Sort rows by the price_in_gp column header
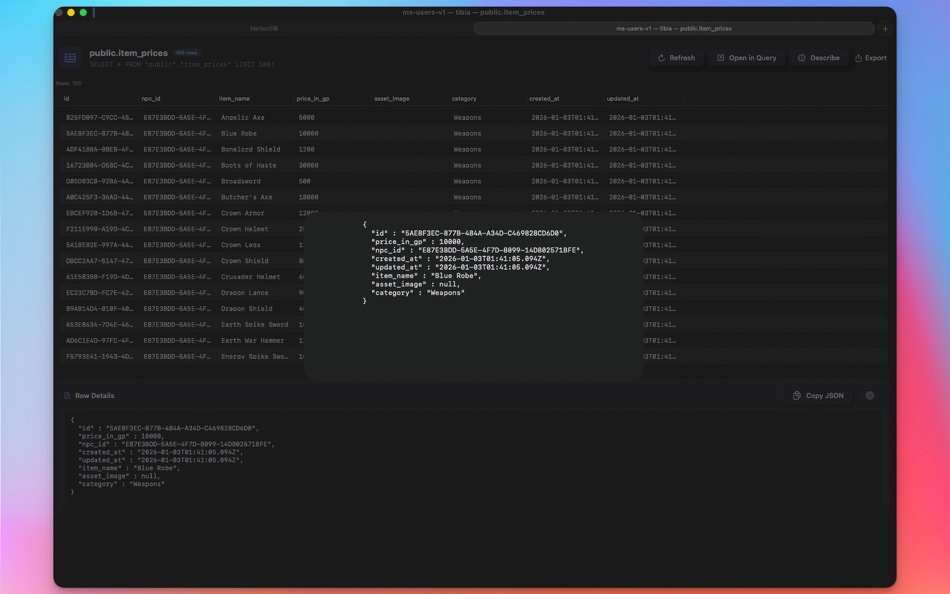The height and width of the screenshot is (594, 950). point(314,98)
